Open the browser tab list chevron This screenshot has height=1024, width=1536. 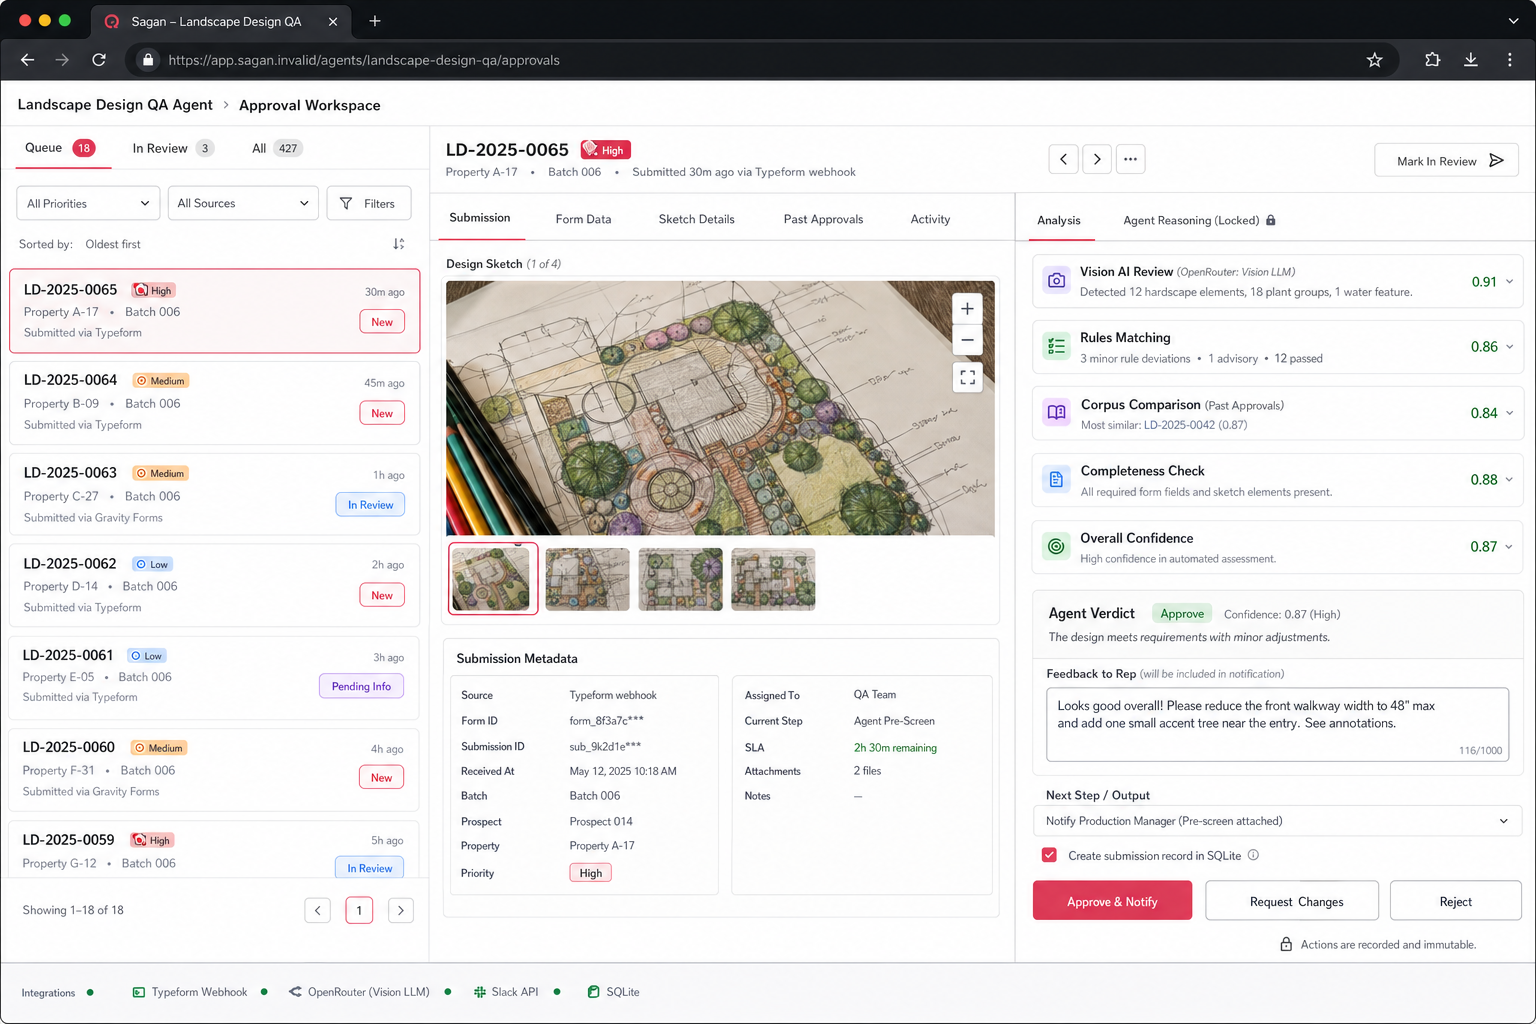pyautogui.click(x=1513, y=21)
